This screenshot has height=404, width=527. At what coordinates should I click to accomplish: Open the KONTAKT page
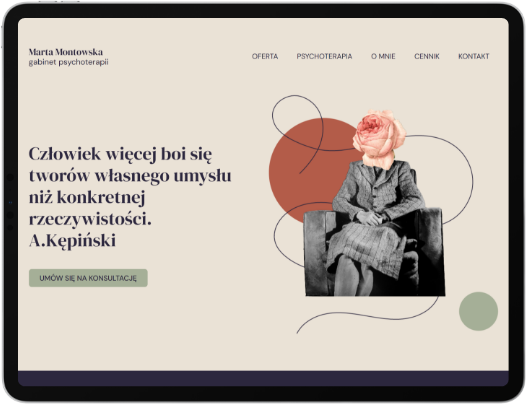click(474, 56)
